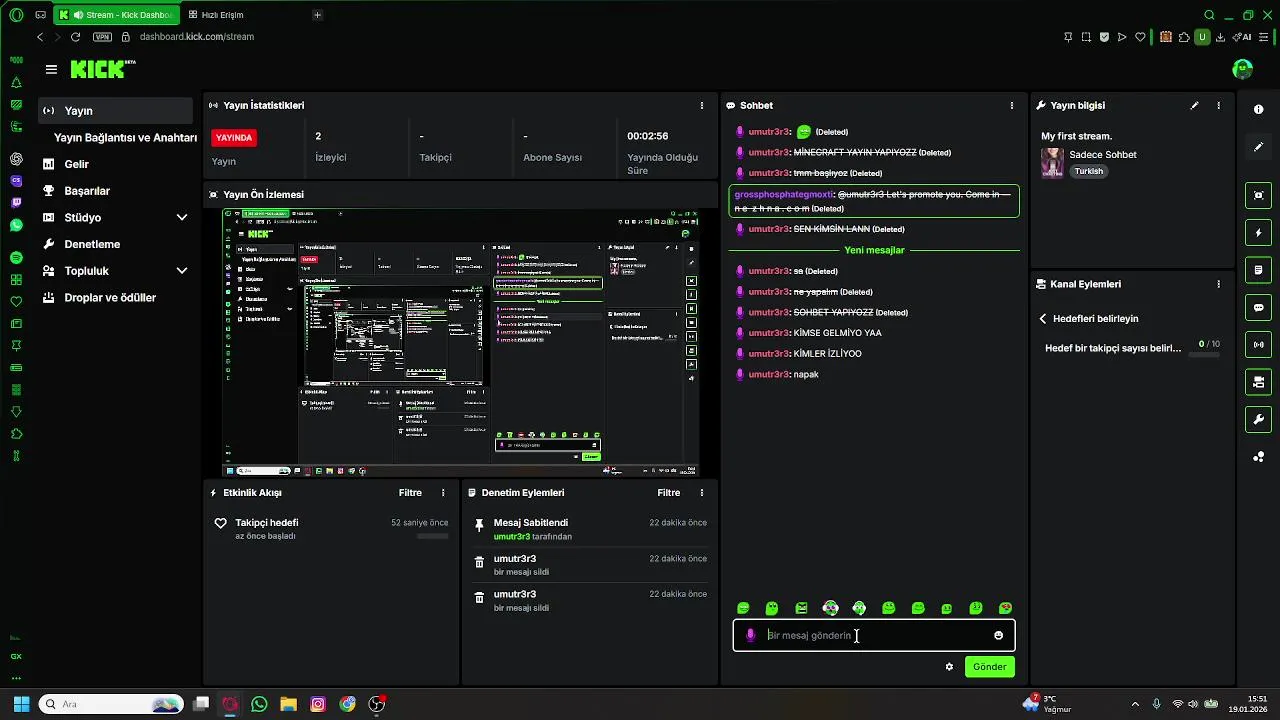Click the weather widget in taskbar
Viewport: 1280px width, 720px height.
[1046, 704]
